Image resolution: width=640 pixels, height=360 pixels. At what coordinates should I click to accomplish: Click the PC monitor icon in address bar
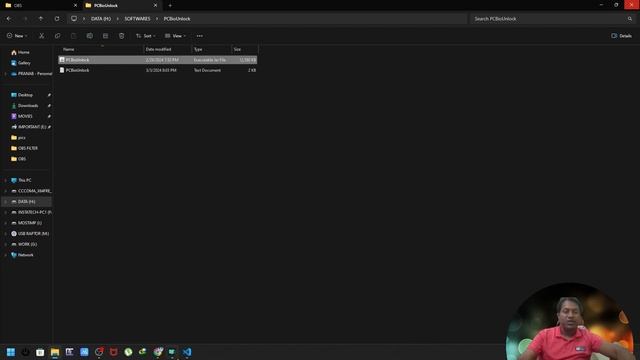74,19
